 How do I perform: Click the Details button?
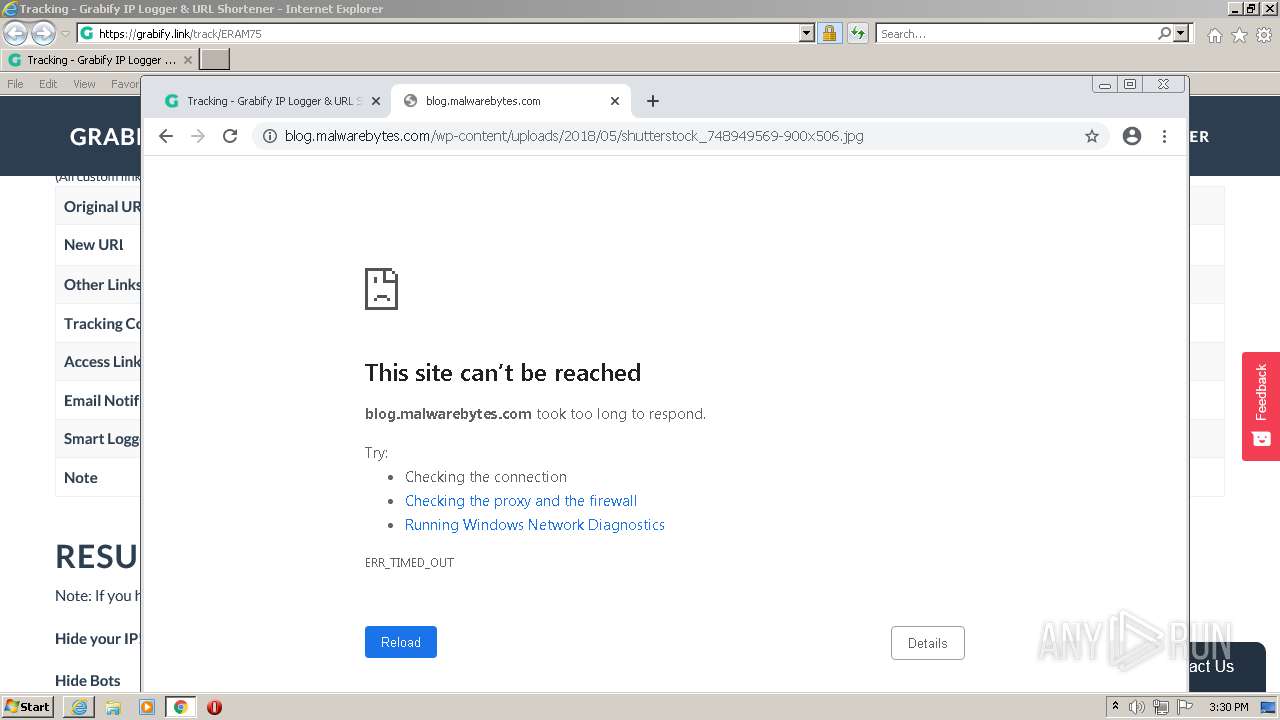pos(928,643)
